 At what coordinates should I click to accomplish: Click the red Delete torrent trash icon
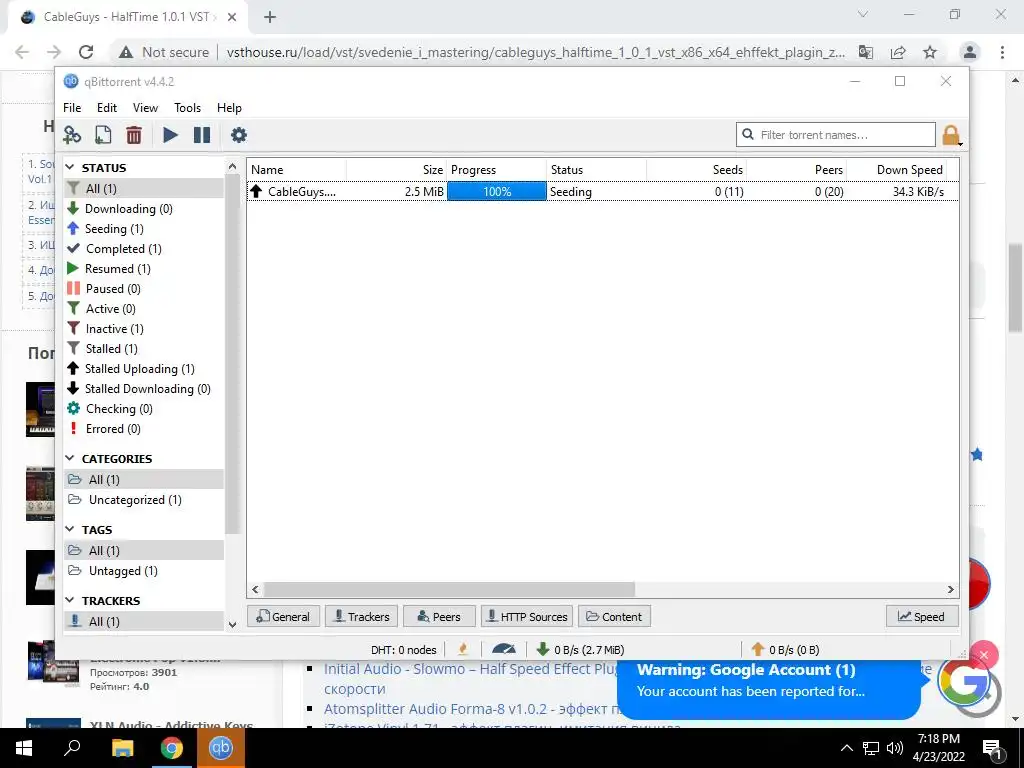click(x=134, y=135)
